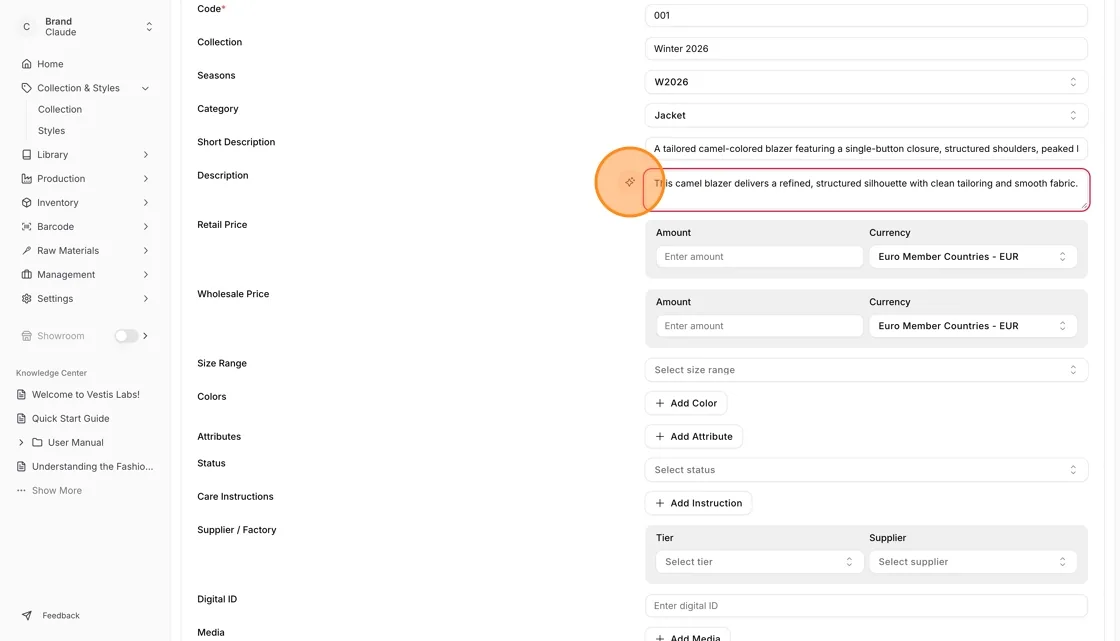
Task: Click the Library book icon
Action: 26,154
